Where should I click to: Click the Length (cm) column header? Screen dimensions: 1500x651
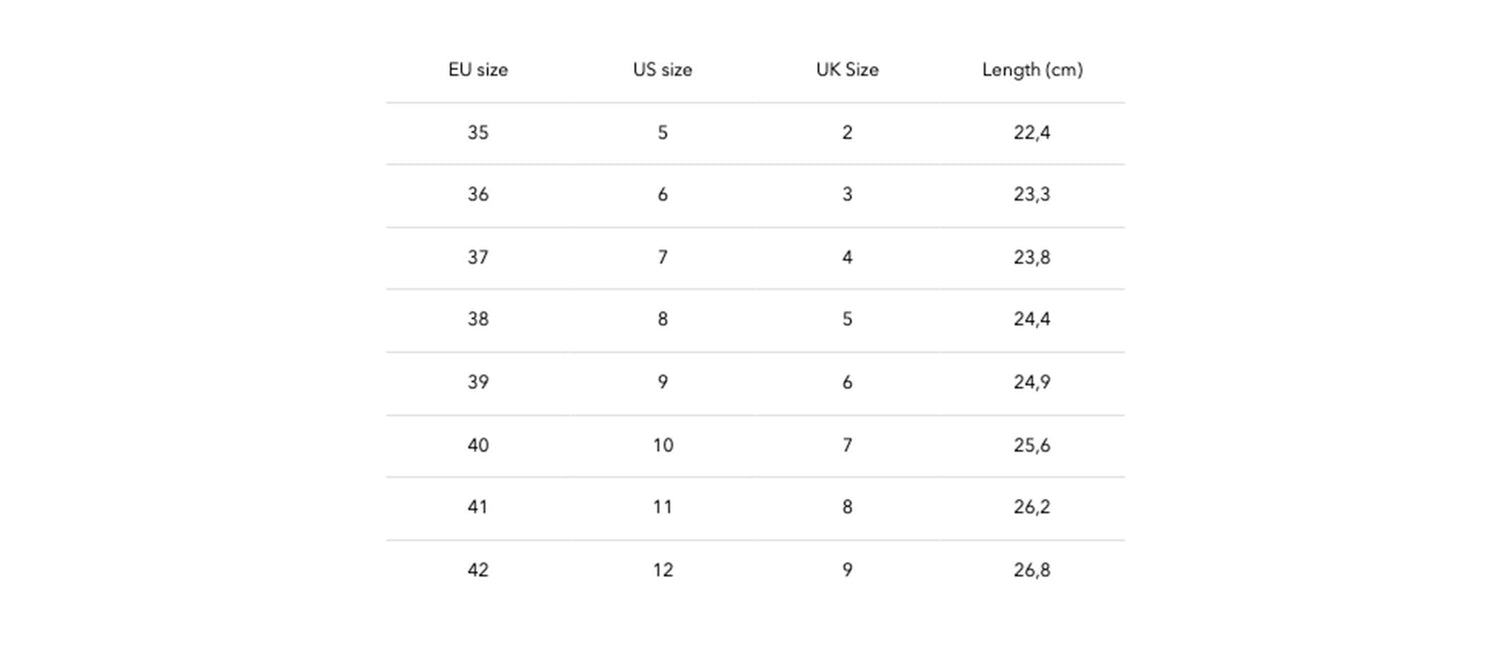1032,70
